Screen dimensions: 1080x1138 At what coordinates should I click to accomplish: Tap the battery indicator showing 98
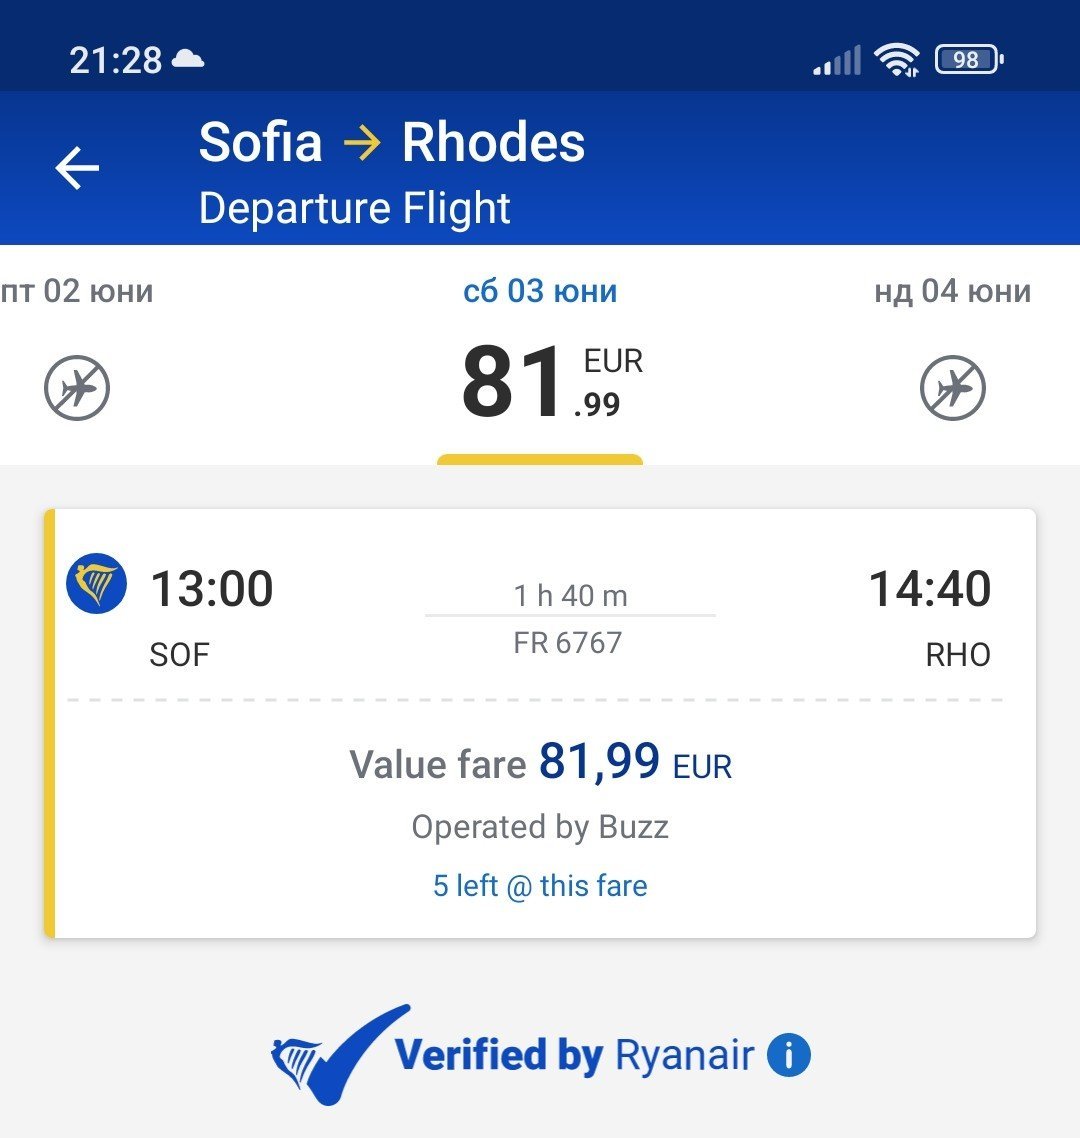coord(968,60)
